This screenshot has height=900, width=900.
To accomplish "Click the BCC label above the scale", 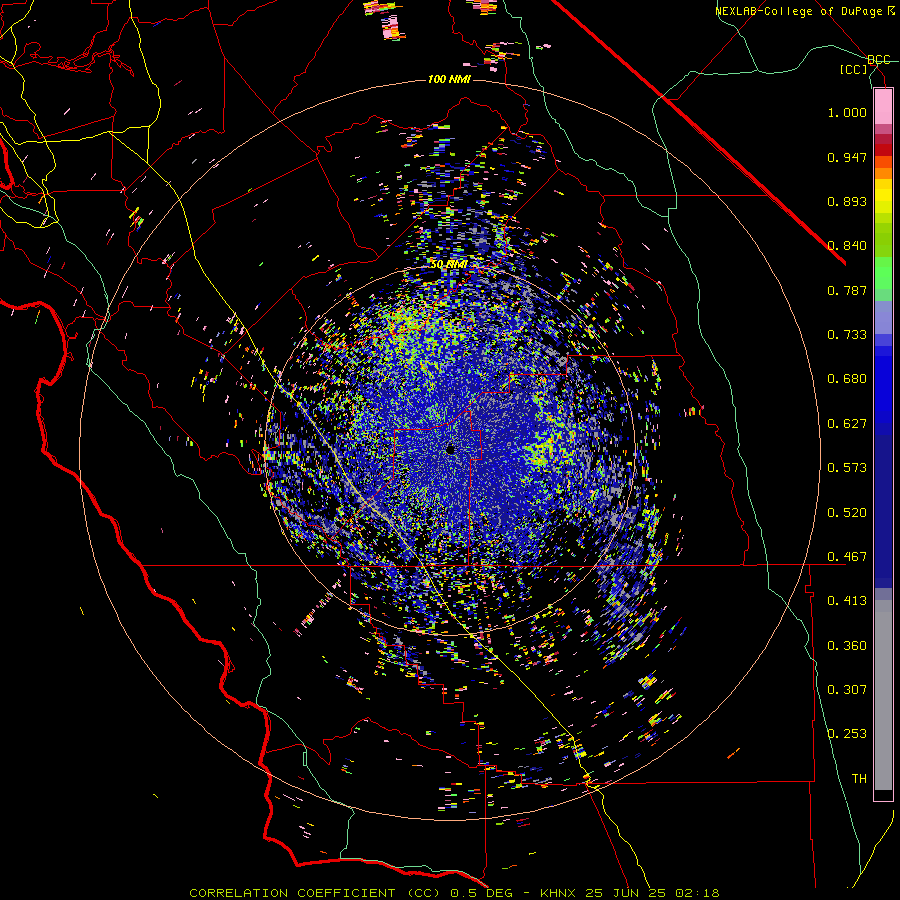I will click(x=879, y=60).
